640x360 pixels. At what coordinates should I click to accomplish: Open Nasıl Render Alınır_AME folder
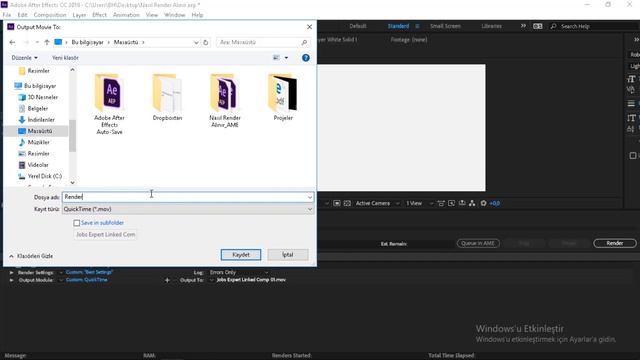pyautogui.click(x=225, y=100)
